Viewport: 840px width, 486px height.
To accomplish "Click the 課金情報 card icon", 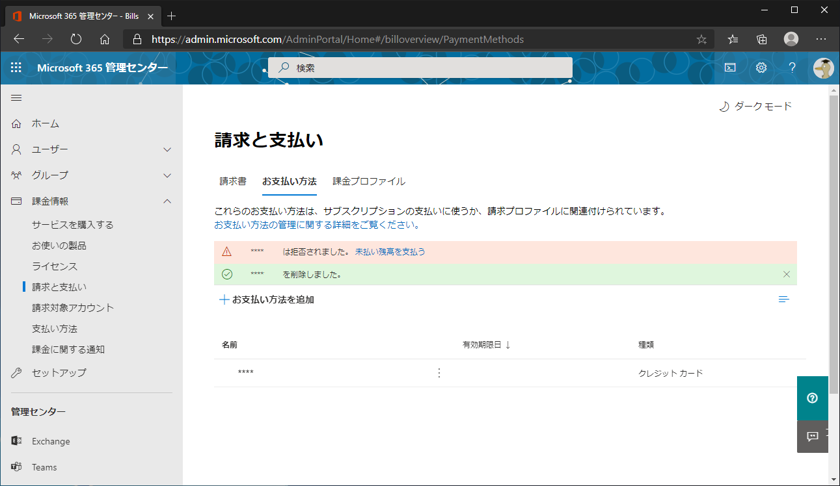I will (x=16, y=201).
